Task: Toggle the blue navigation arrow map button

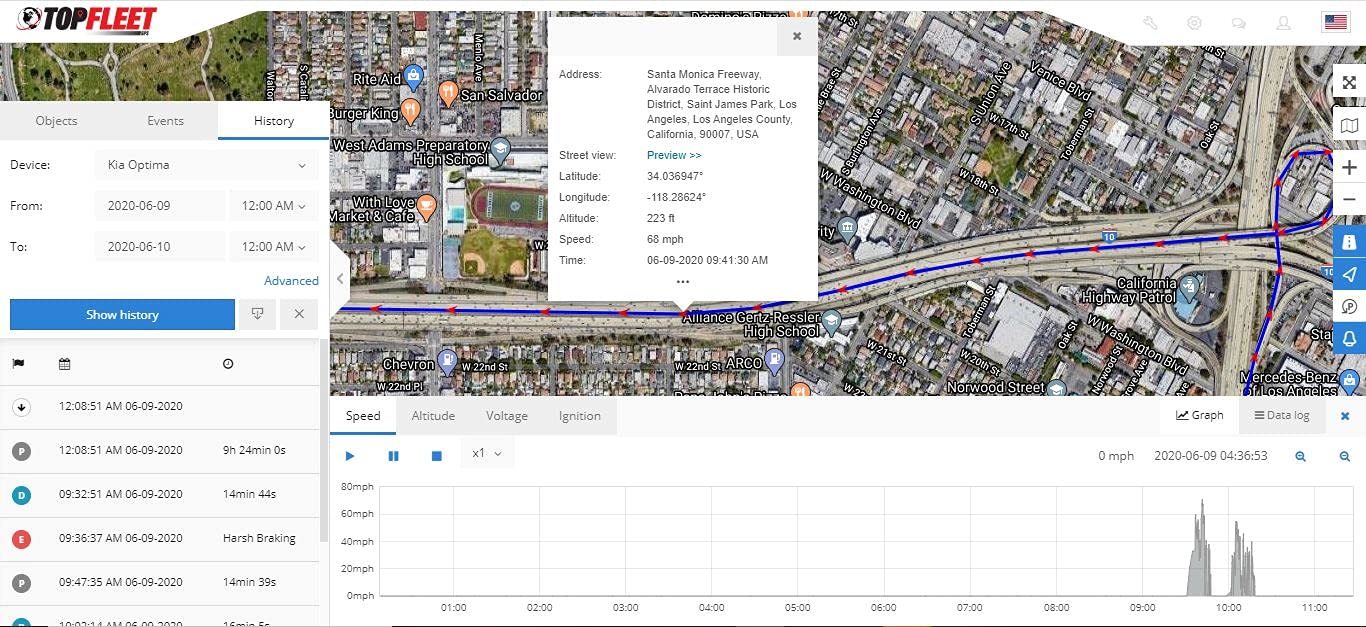Action: pyautogui.click(x=1349, y=274)
